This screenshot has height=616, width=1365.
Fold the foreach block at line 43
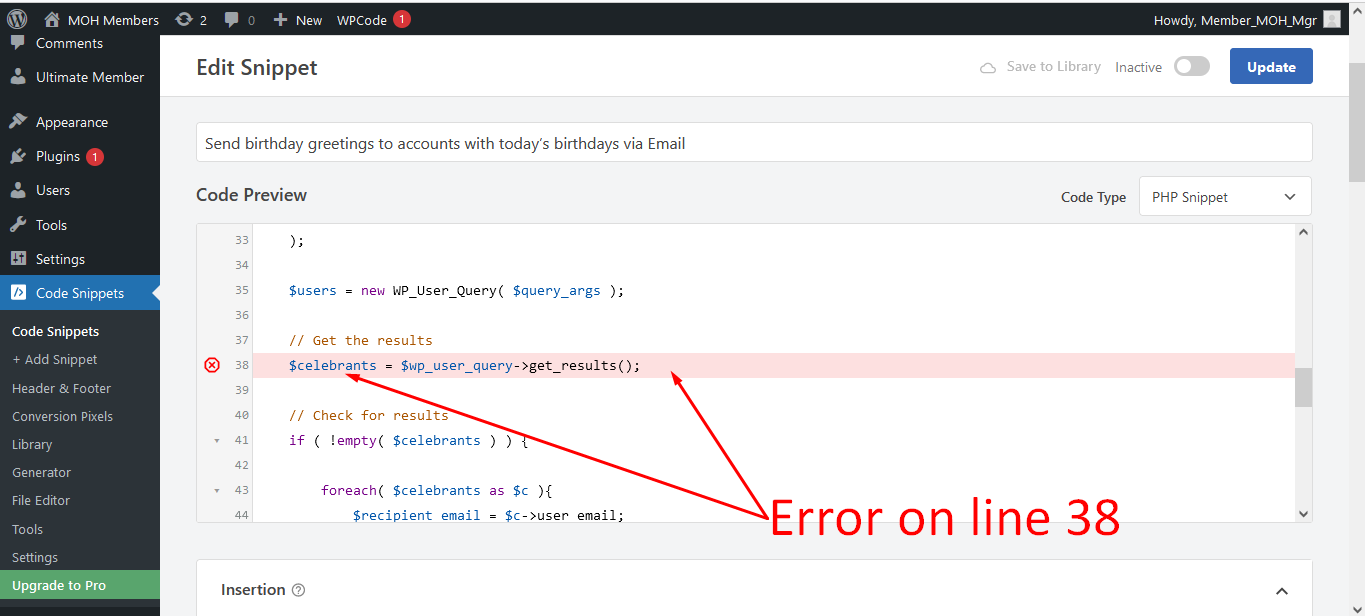click(217, 491)
